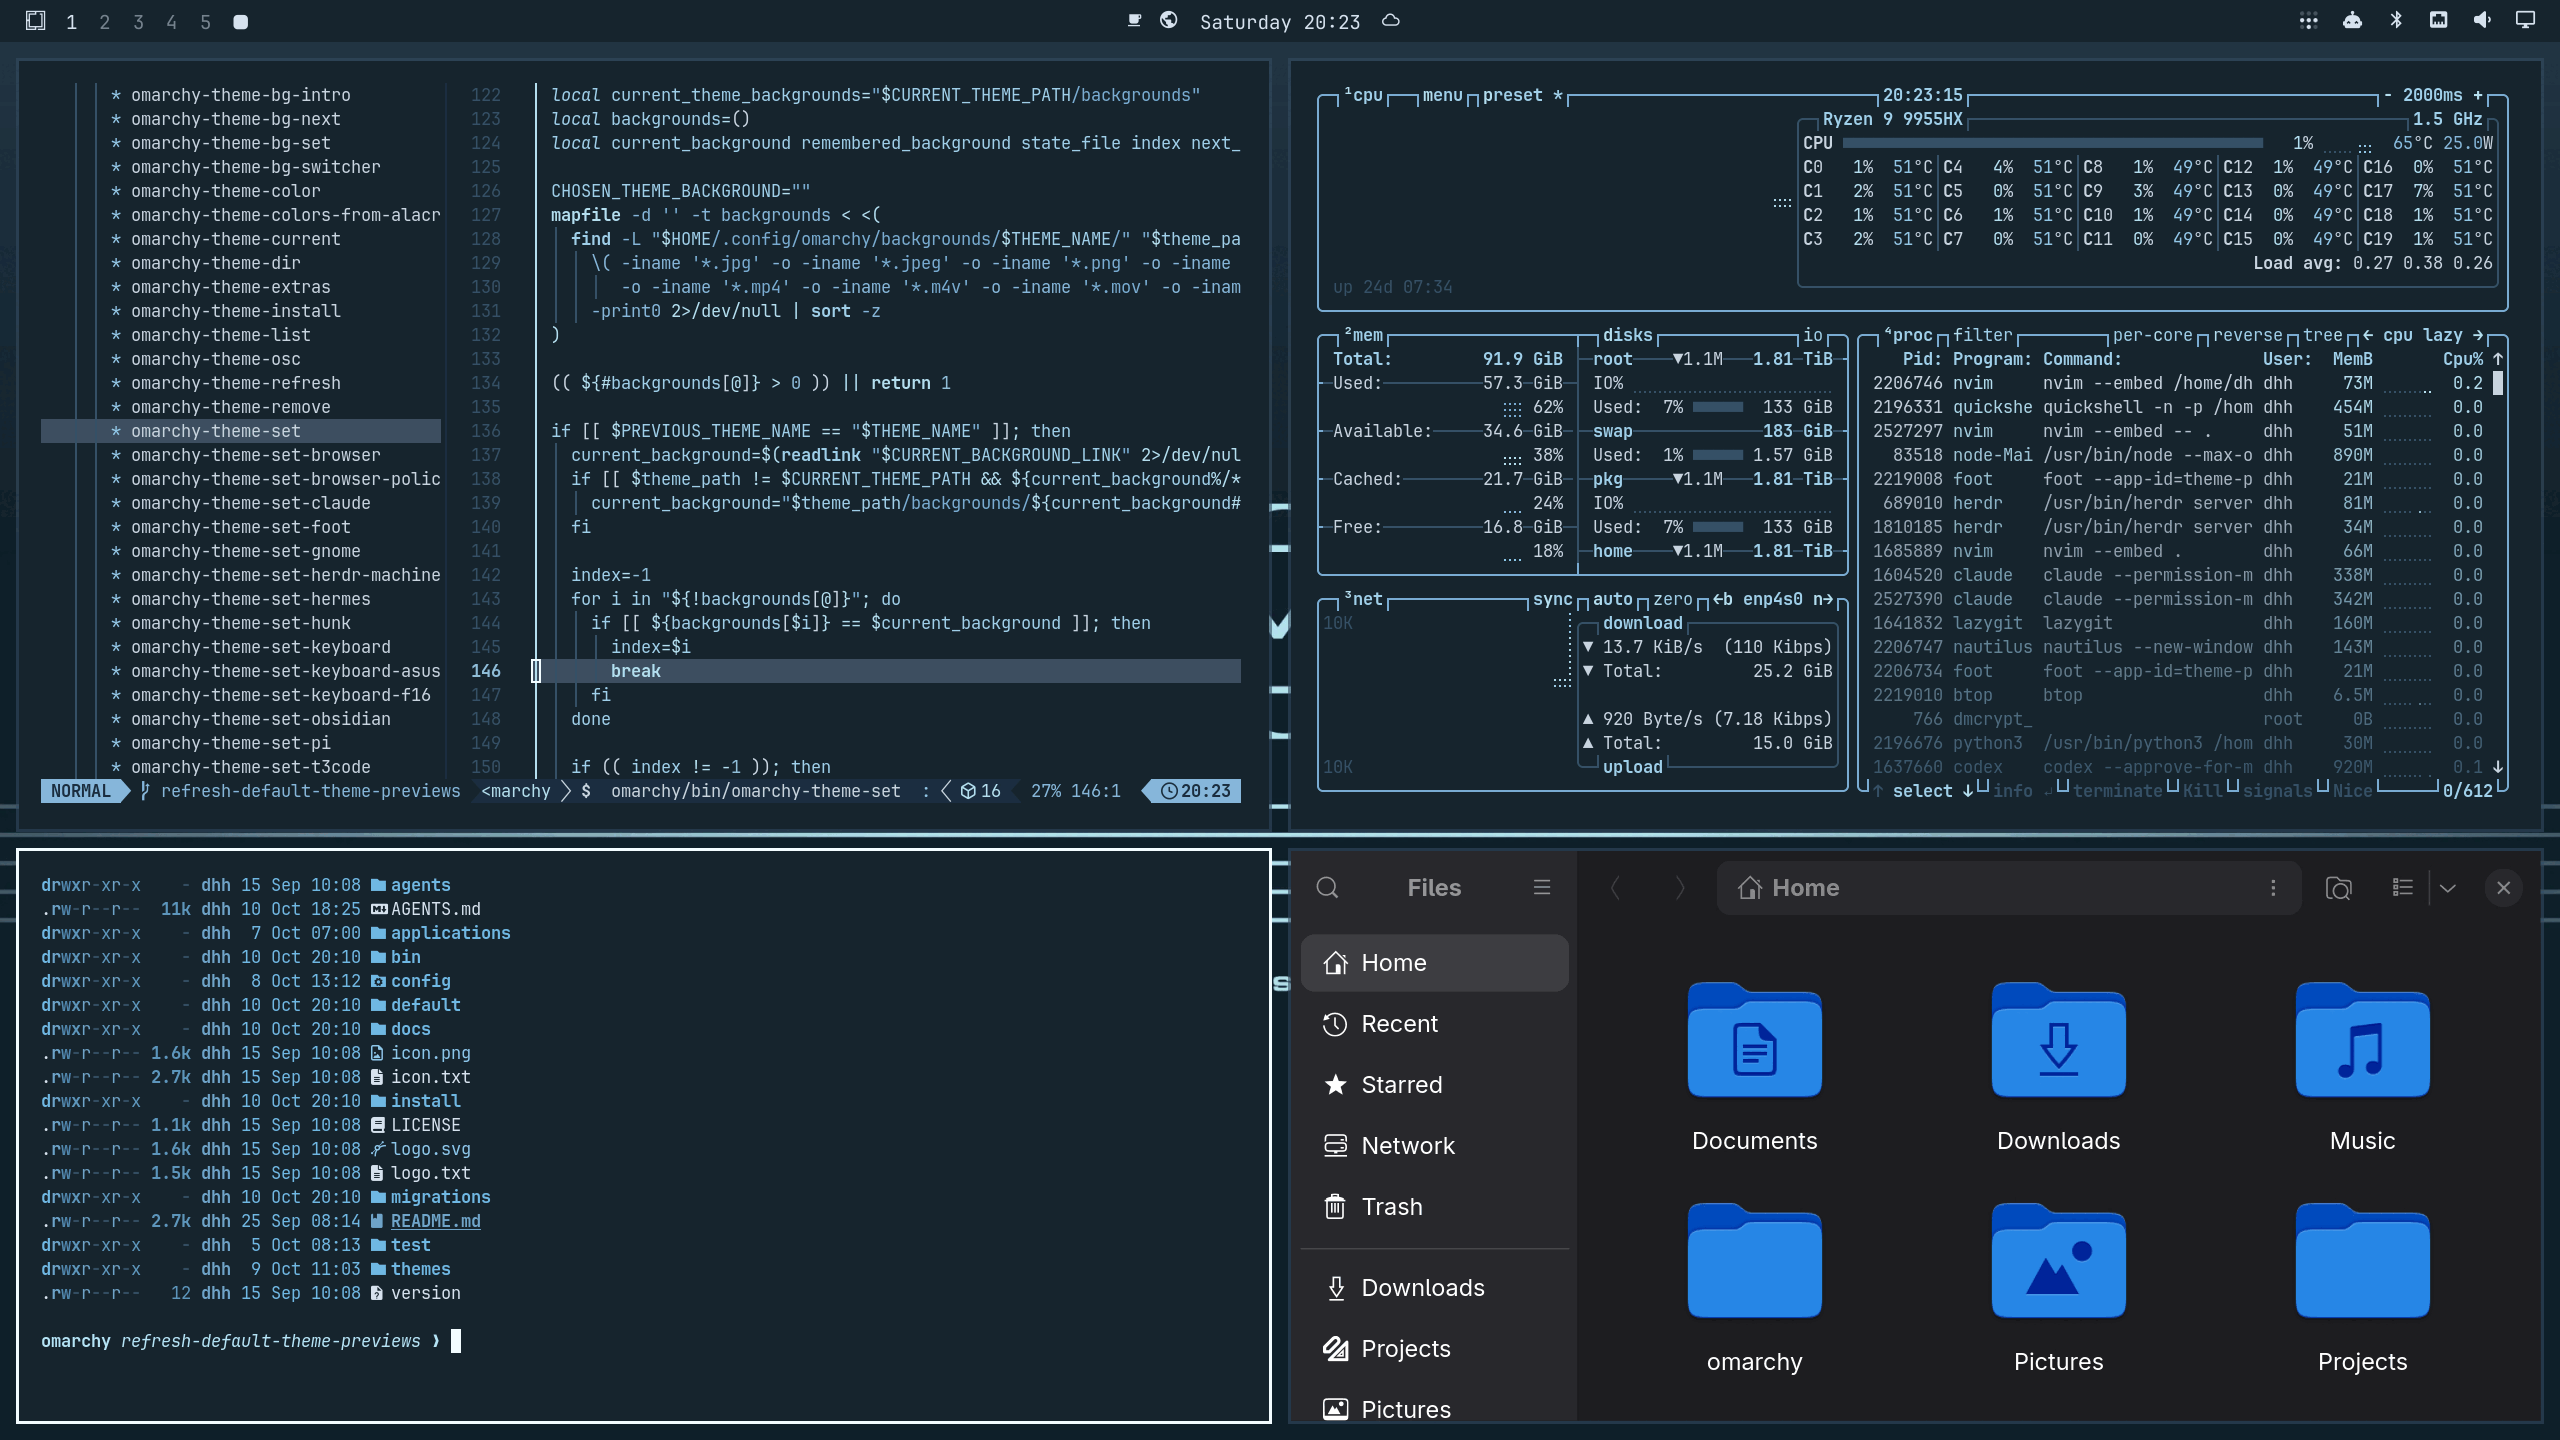Click the Downloads bookmark in sidebar
This screenshot has width=2560, height=1440.
click(1434, 1288)
